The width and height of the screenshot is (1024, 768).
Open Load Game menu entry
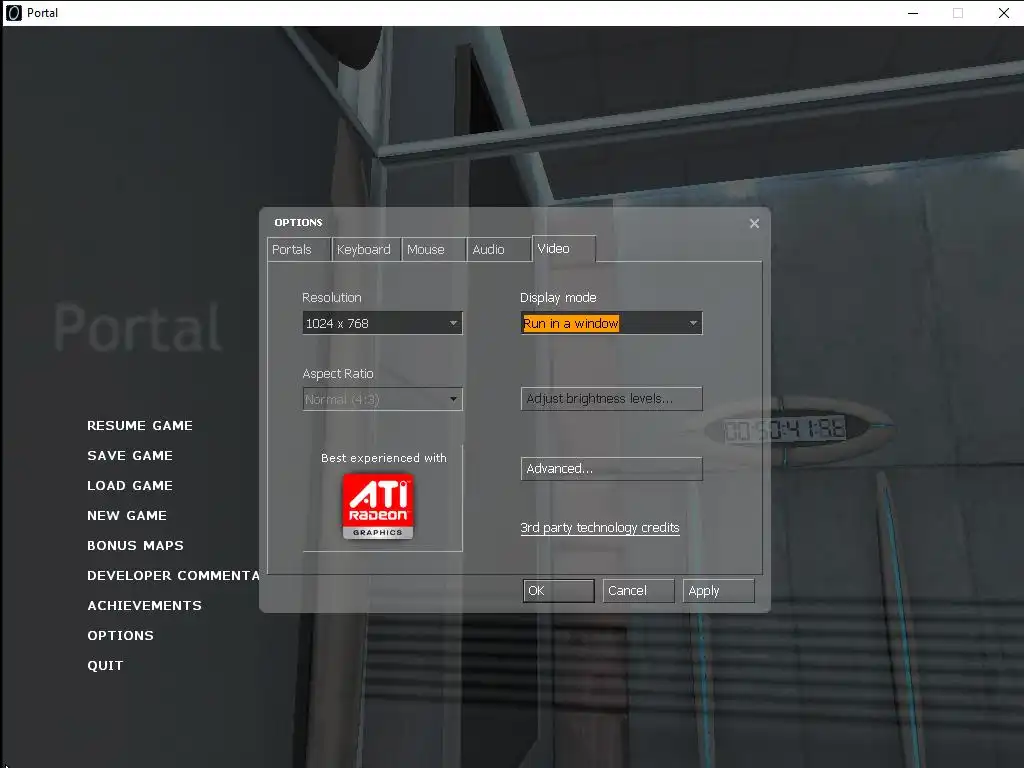click(x=130, y=486)
